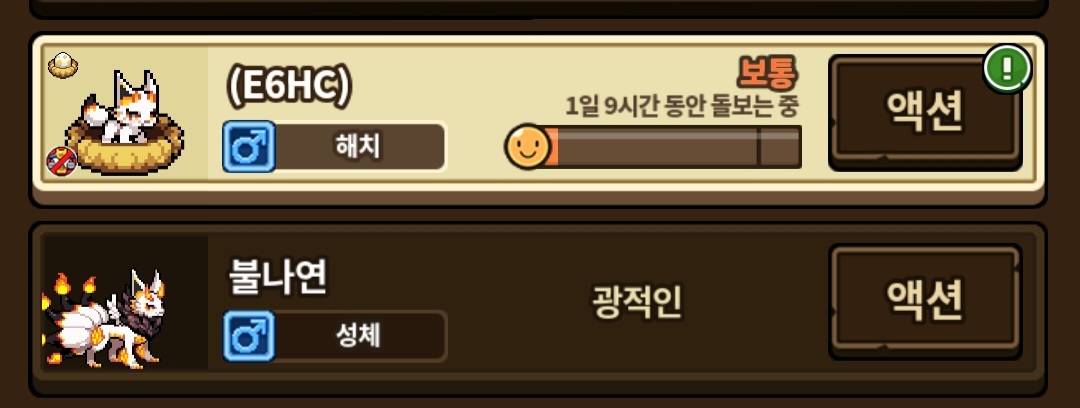Select the 불나연 nine-tailed fox sprite
Screen dimensions: 1080x408
(105, 317)
